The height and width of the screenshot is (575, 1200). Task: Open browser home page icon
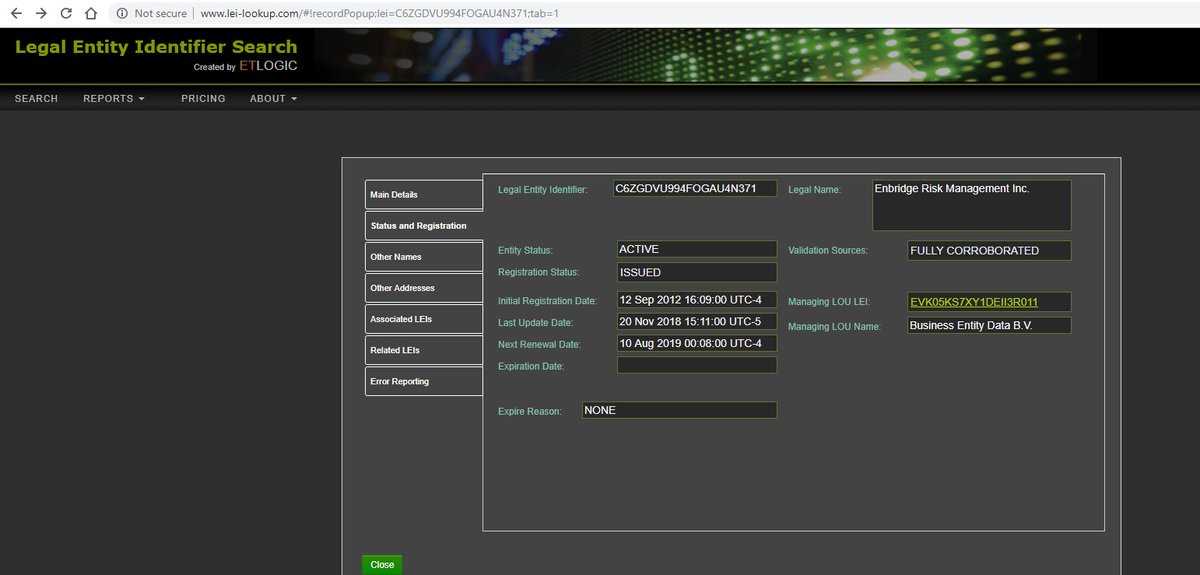coord(91,14)
